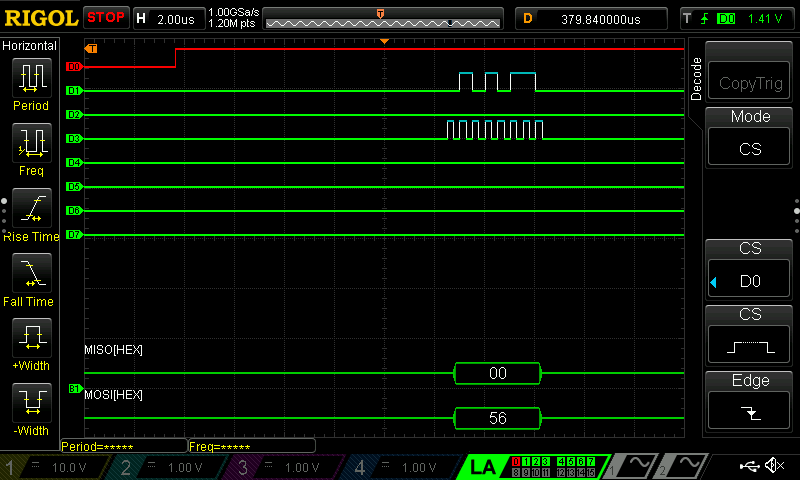Image resolution: width=800 pixels, height=480 pixels.
Task: Open the Horizontal measurement menu header
Action: 31,46
